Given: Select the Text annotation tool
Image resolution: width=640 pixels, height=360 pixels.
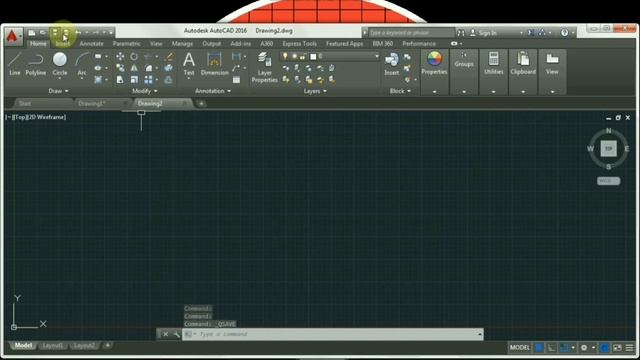Looking at the screenshot, I should (189, 64).
